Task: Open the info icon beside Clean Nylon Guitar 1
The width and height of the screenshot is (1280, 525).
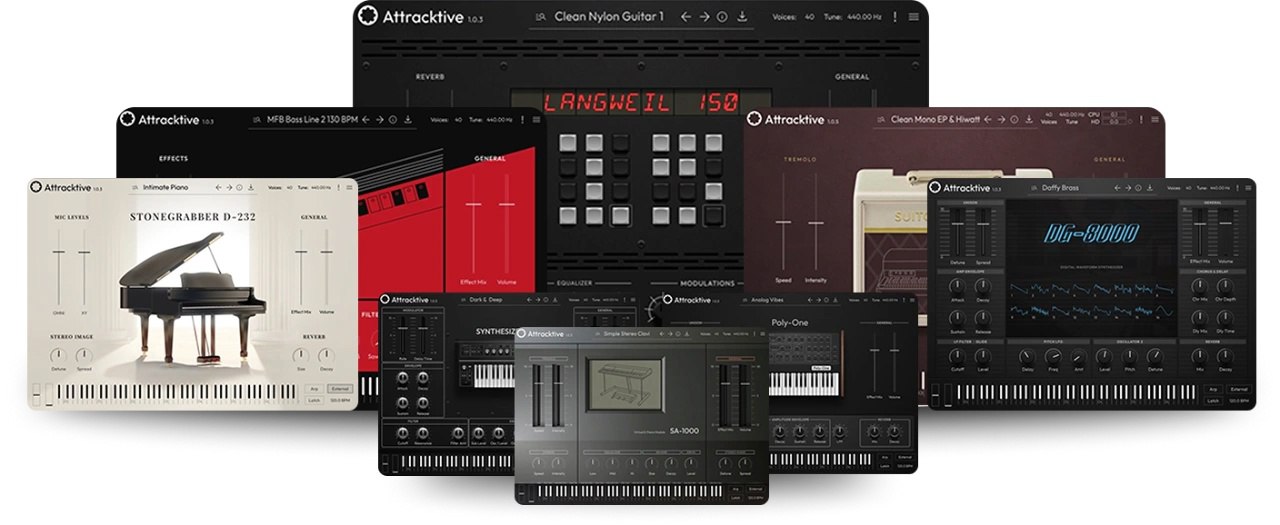Action: [x=723, y=17]
